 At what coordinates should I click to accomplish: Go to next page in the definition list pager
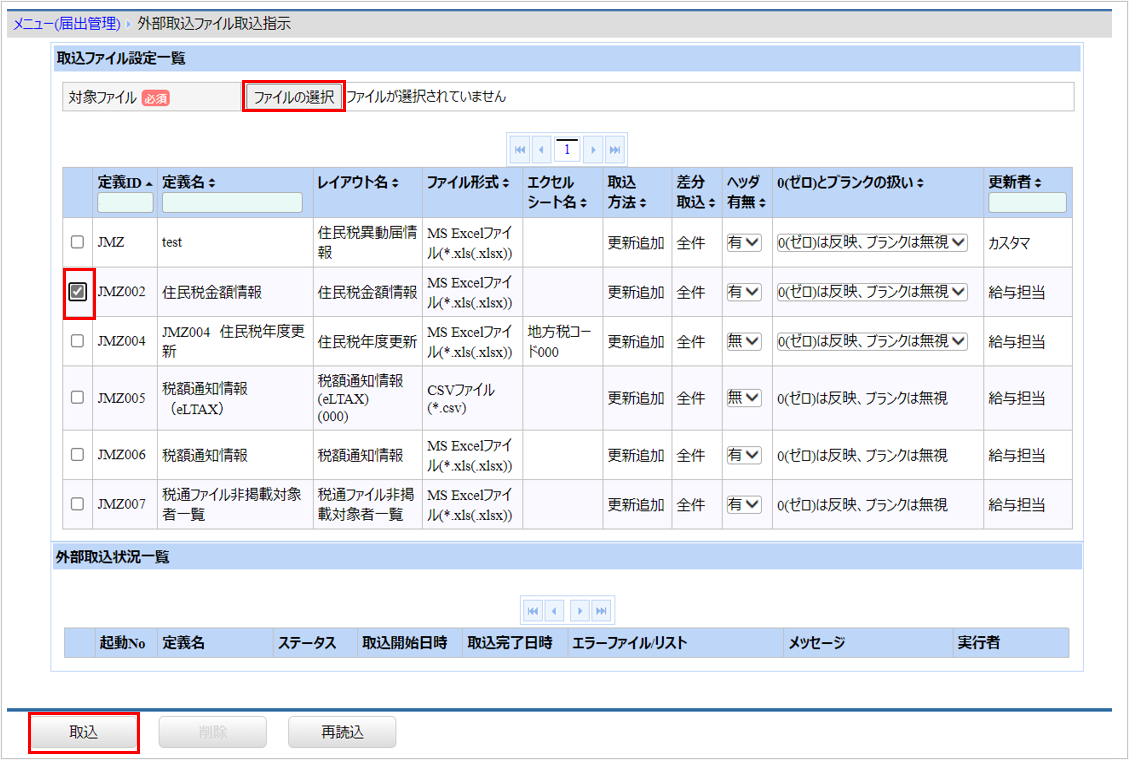coord(593,150)
